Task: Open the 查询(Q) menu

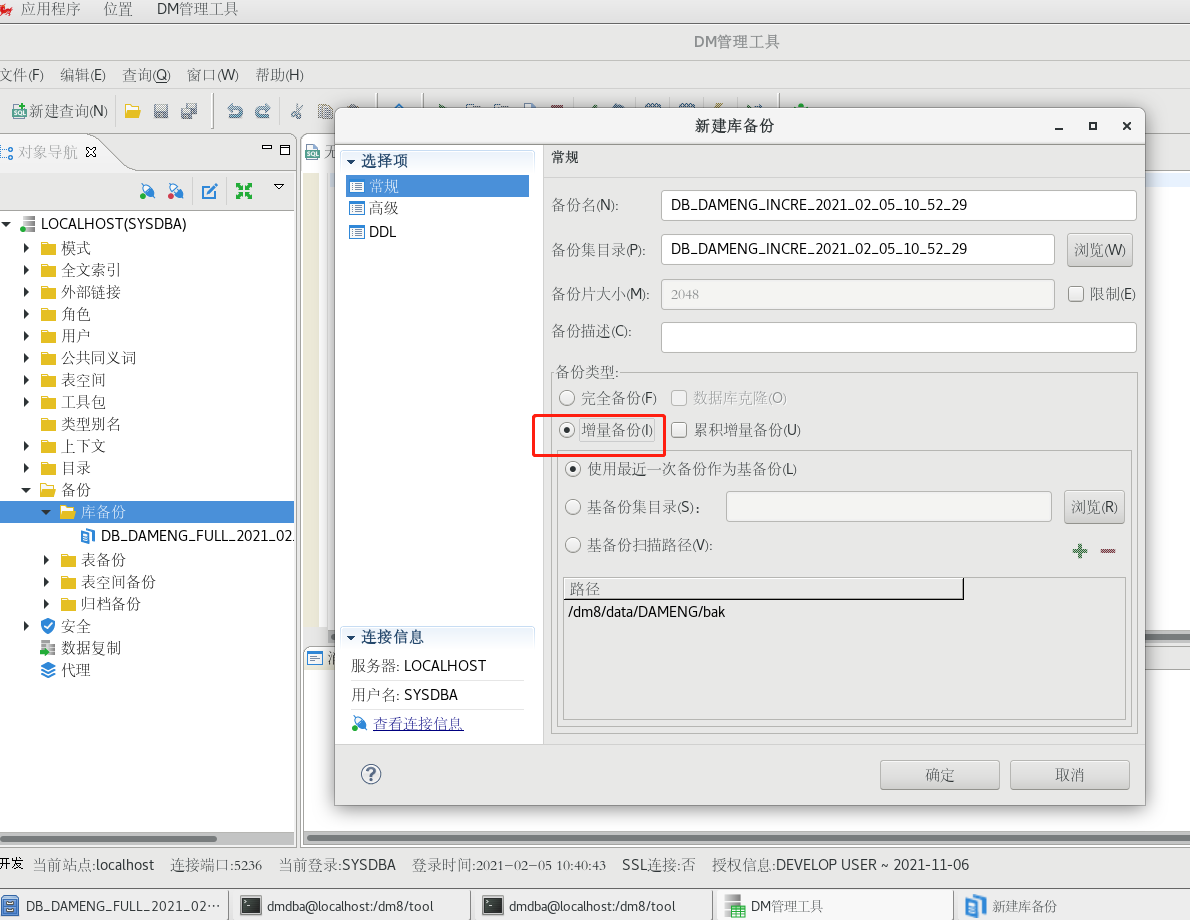Action: click(146, 75)
